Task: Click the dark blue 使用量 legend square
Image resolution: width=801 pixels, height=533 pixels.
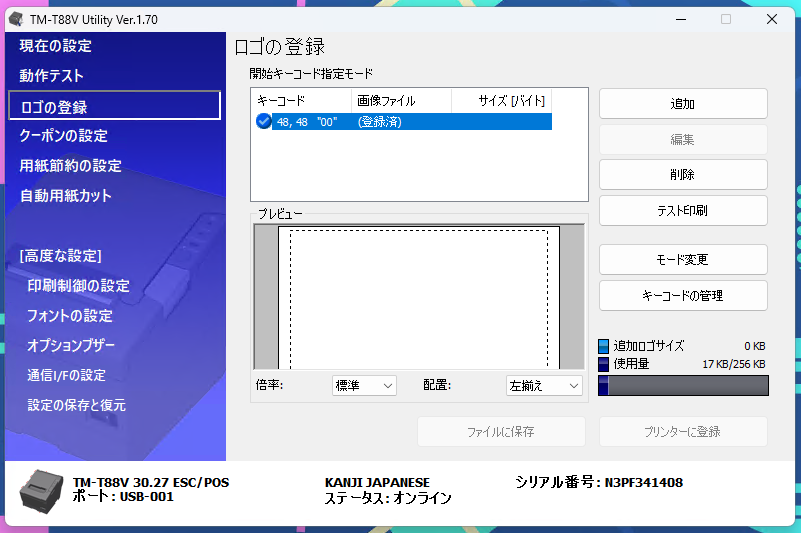Action: click(x=603, y=364)
